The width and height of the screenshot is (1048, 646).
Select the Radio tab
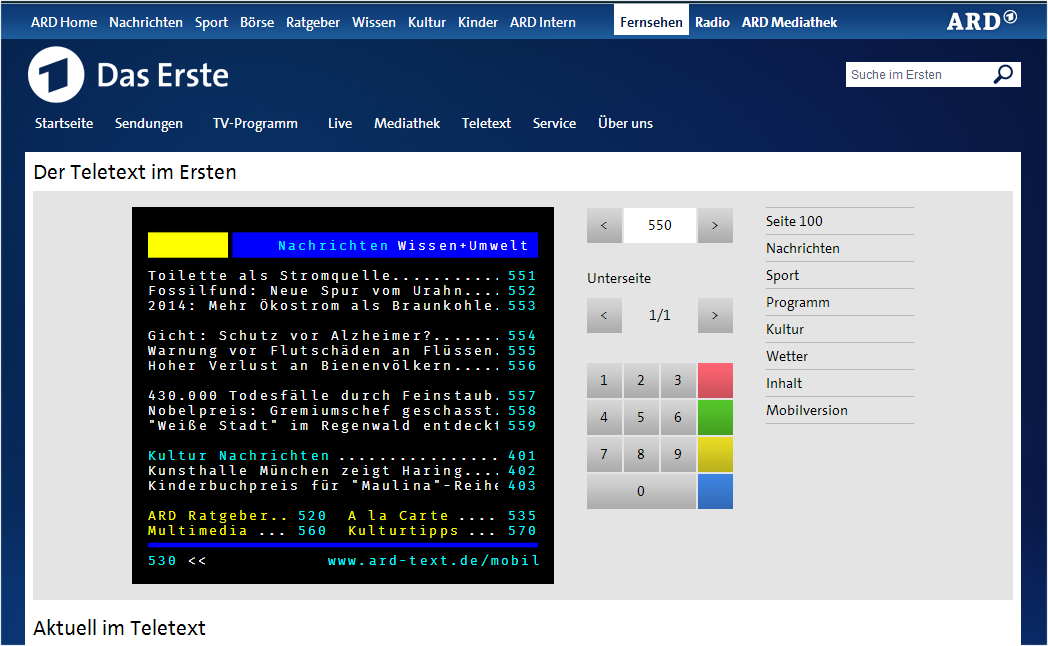(x=712, y=22)
